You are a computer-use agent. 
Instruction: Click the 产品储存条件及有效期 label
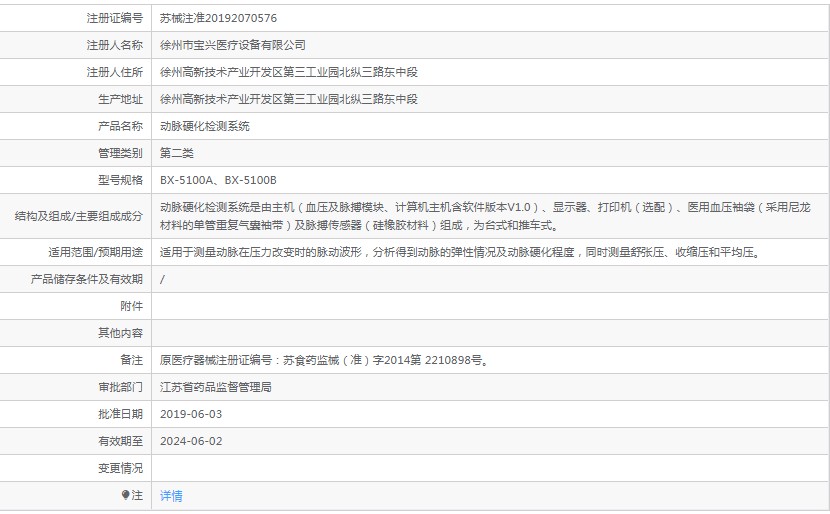[x=87, y=279]
